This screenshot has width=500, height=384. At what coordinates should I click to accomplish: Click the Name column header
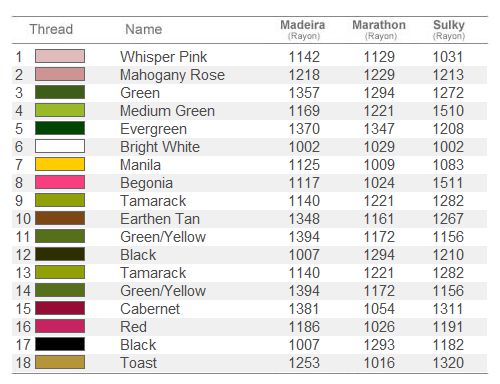(144, 29)
